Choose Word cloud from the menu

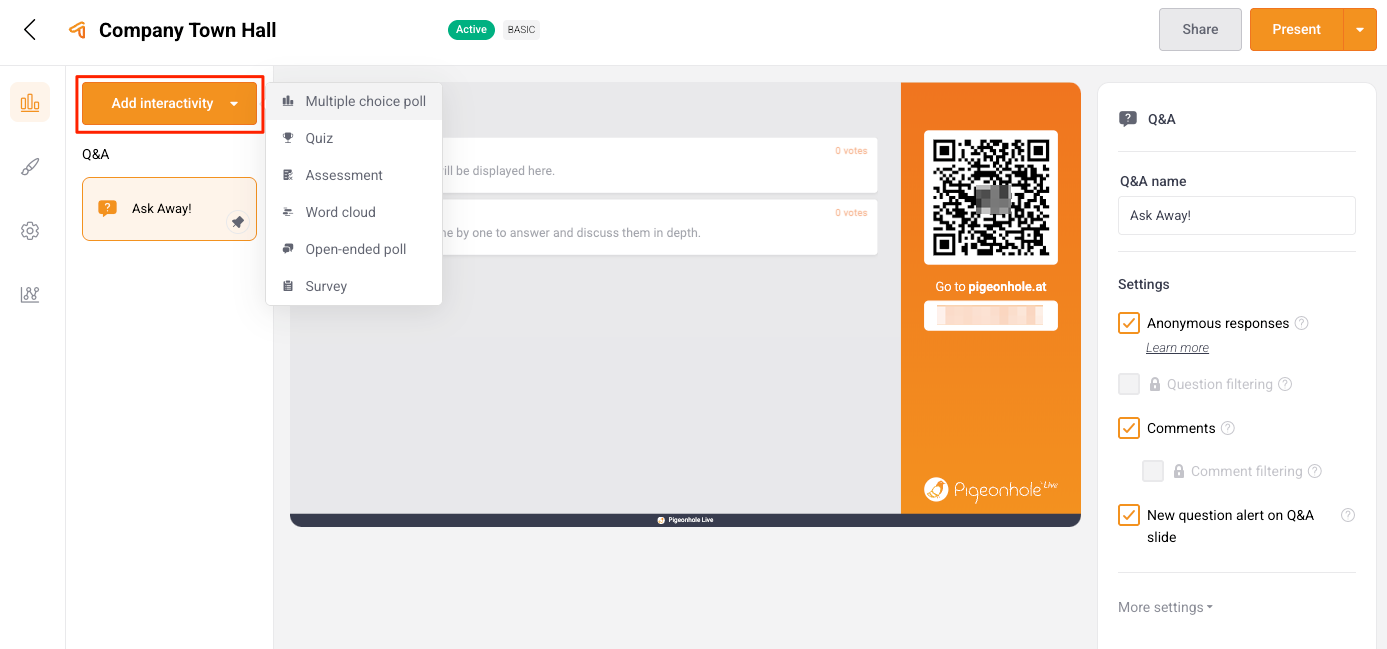pos(340,212)
